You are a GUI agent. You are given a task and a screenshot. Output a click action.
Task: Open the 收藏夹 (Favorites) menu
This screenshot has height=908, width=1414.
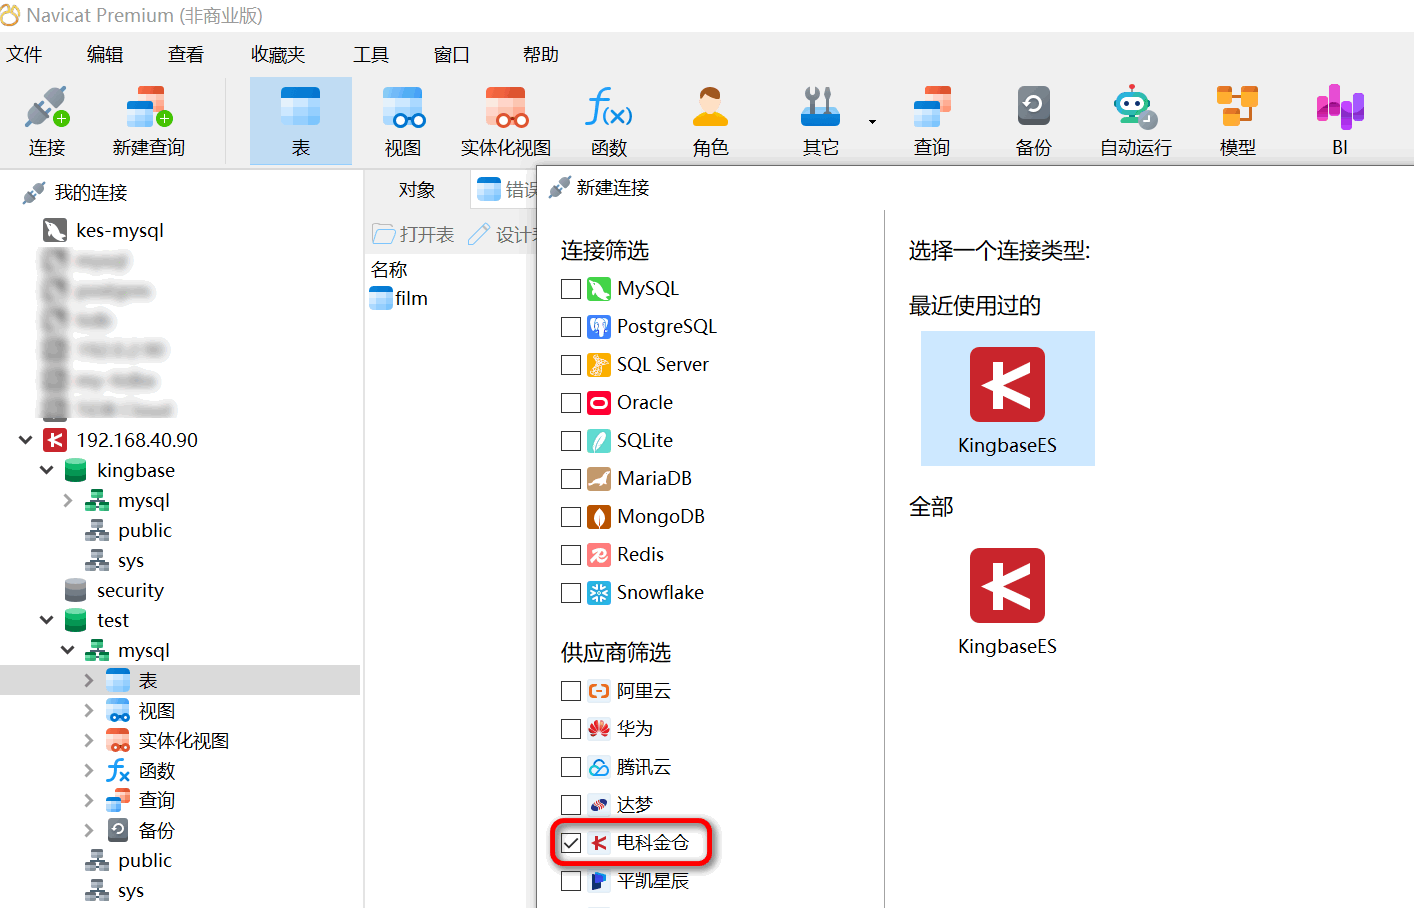pos(278,55)
